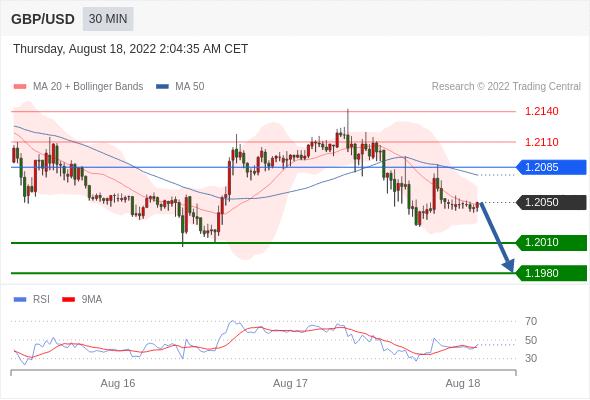Click the green 1.2010 support price tag
Screen dimensions: 590x400
pos(551,242)
